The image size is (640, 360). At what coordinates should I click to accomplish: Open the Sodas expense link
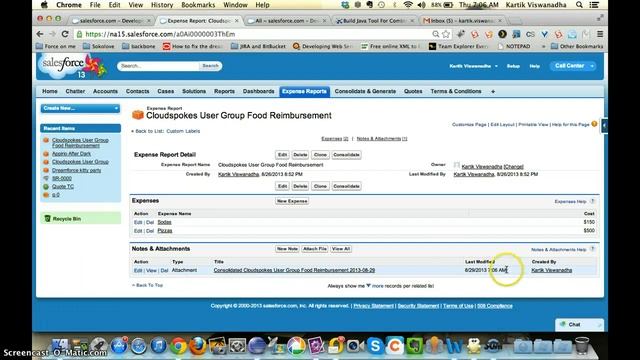(x=164, y=222)
